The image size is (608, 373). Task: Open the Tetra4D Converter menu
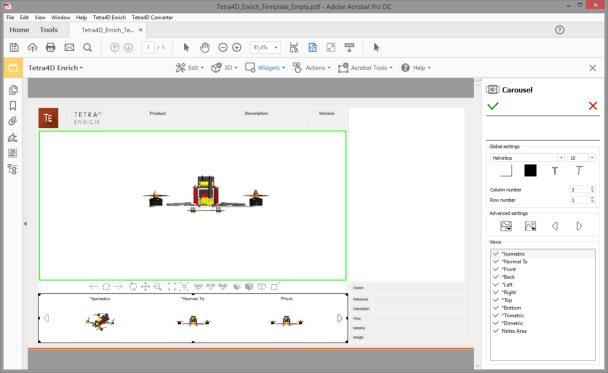coord(152,17)
